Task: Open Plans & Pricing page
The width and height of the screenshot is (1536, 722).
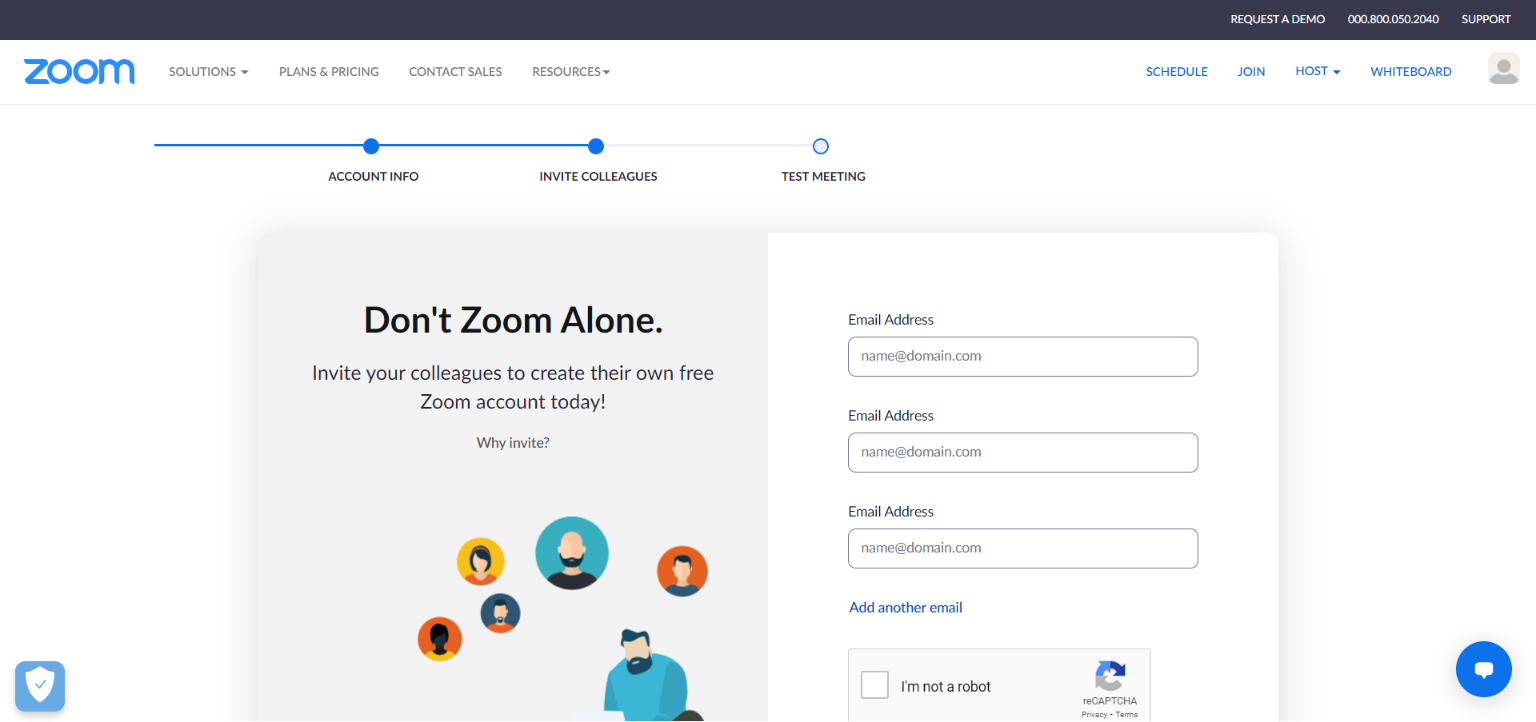Action: pyautogui.click(x=329, y=72)
